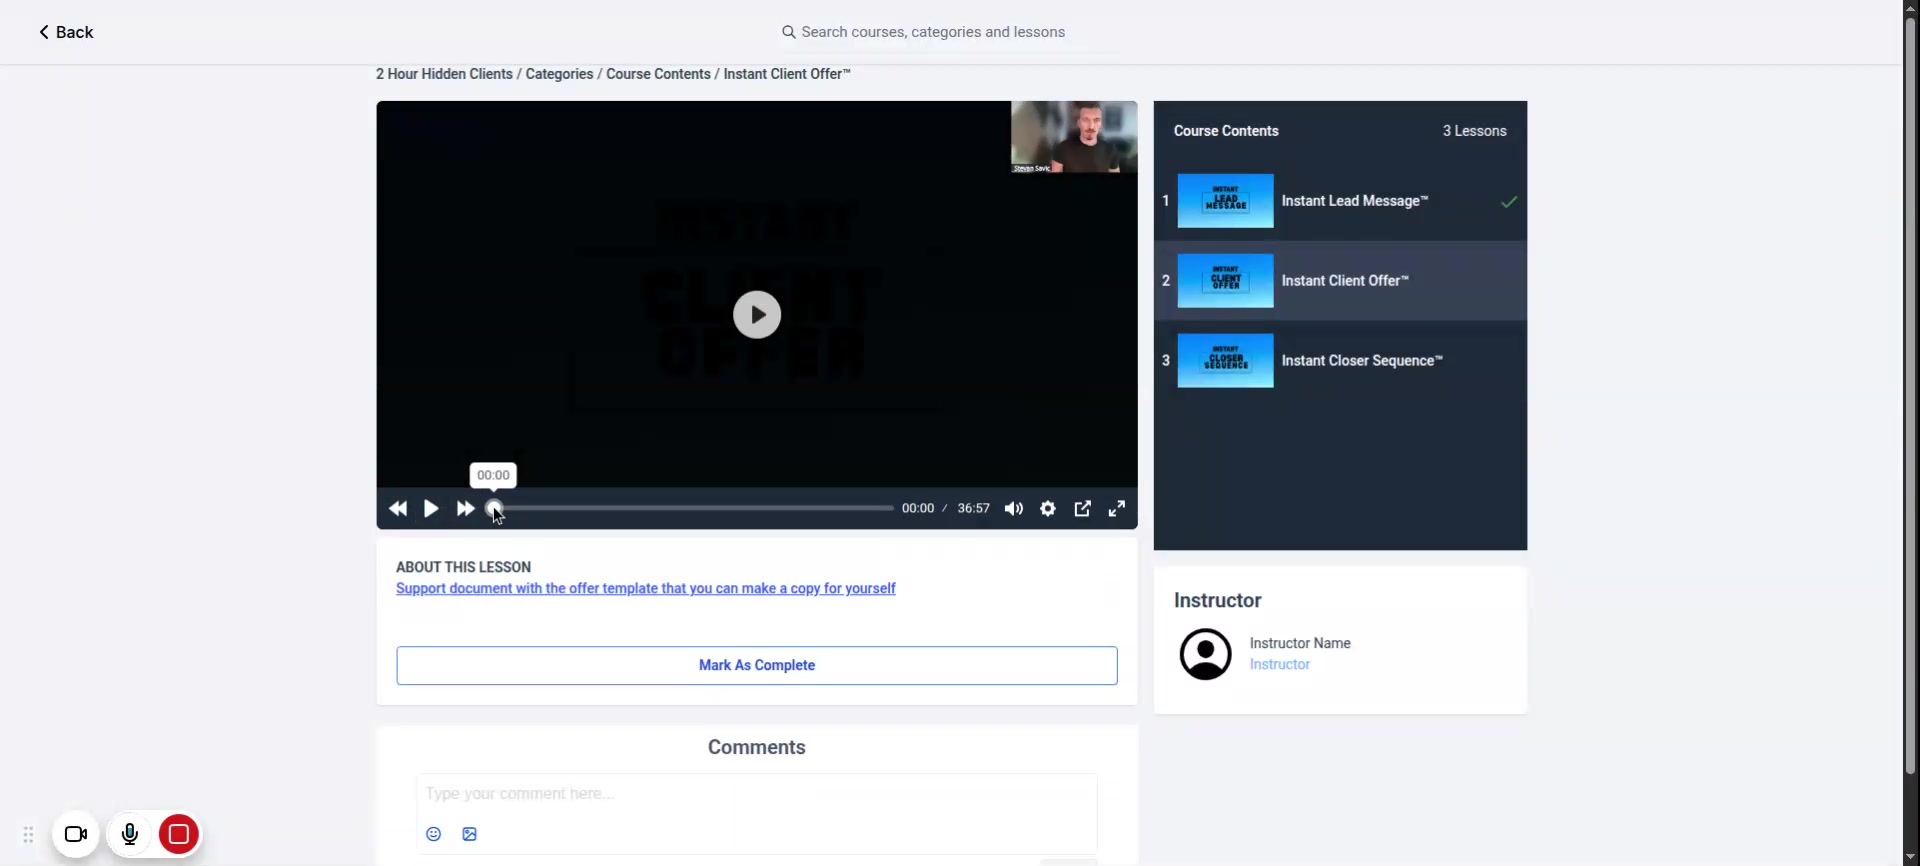
Task: Click the progress bar scrubber handle
Action: point(494,508)
